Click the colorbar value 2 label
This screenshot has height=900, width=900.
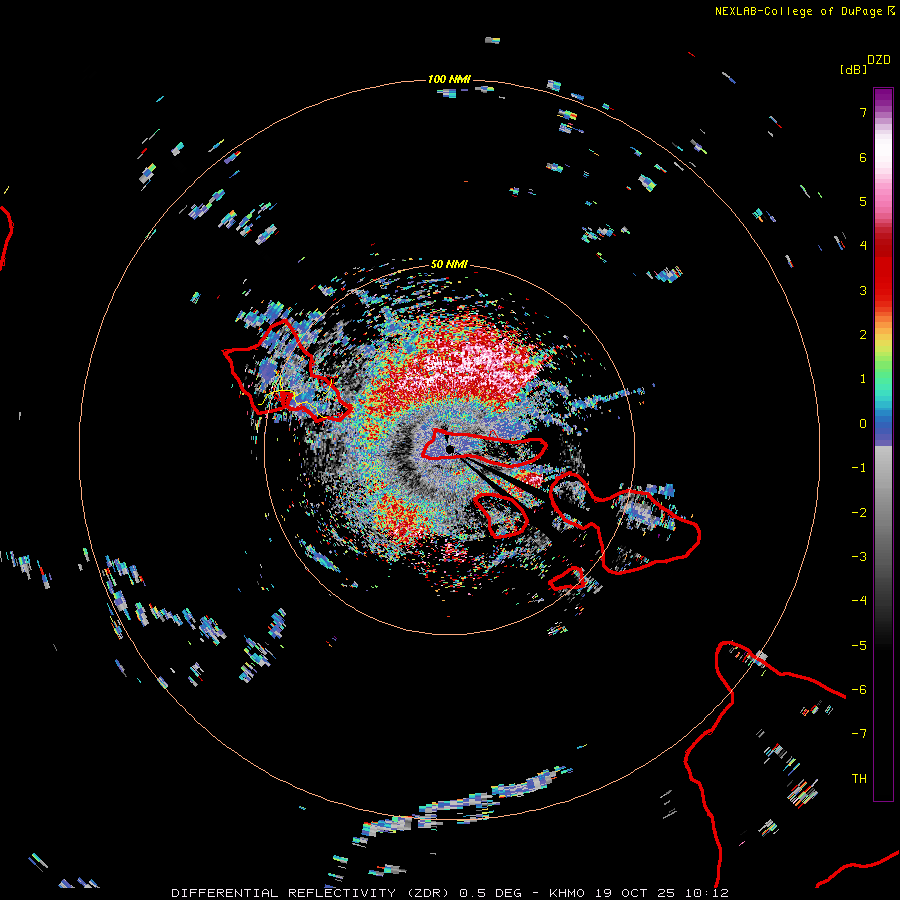point(863,335)
